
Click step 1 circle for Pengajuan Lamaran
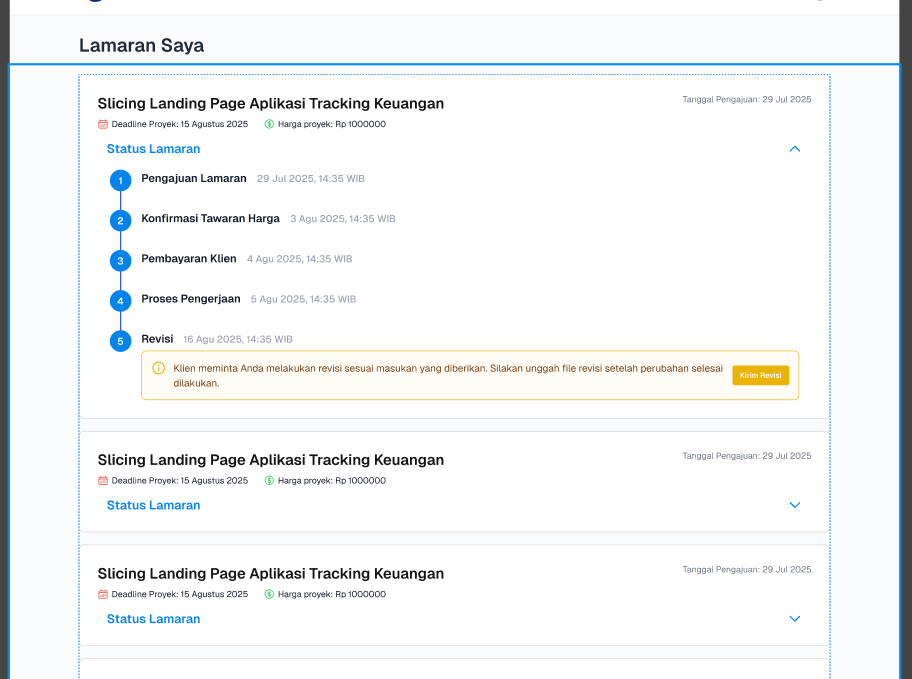coord(120,181)
